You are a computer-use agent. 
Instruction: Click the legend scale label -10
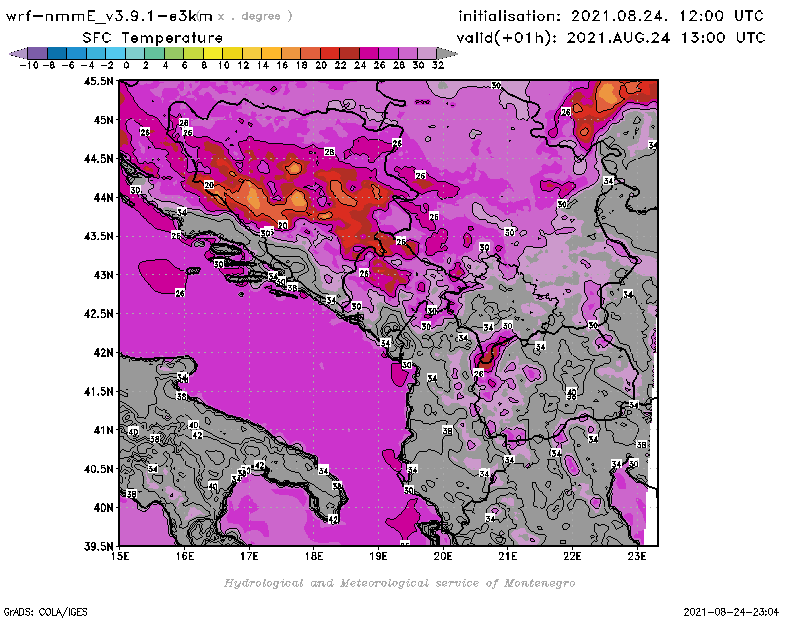(29, 65)
